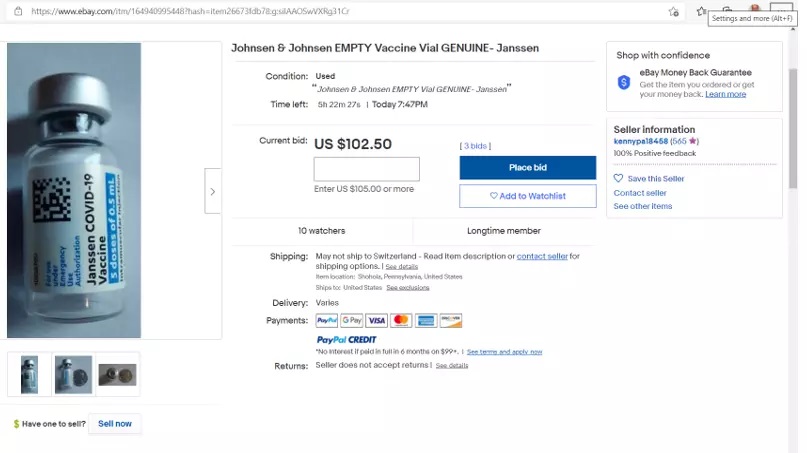807x453 pixels.
Task: Show next product photo with arrow
Action: [x=213, y=191]
